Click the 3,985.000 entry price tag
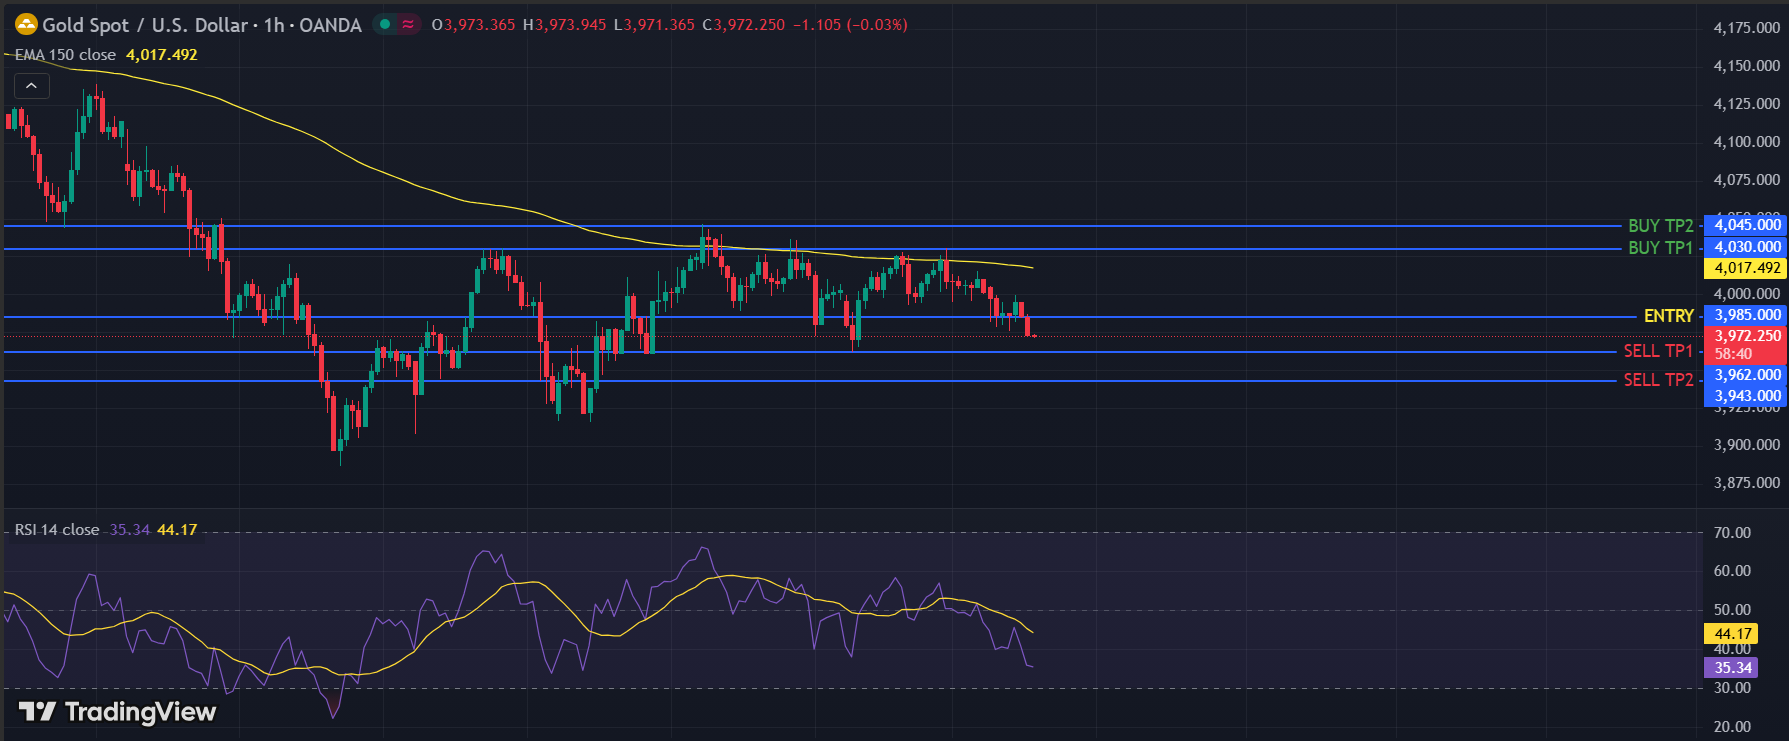 pyautogui.click(x=1746, y=315)
